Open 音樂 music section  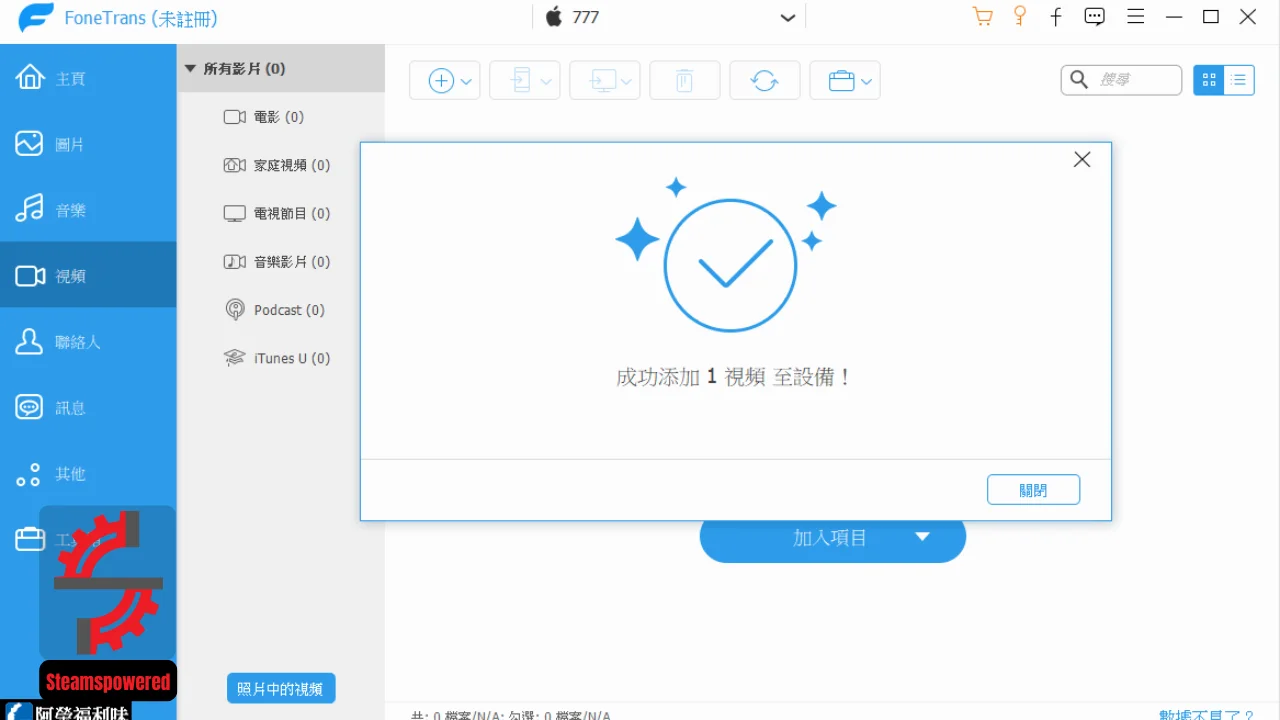coord(88,210)
